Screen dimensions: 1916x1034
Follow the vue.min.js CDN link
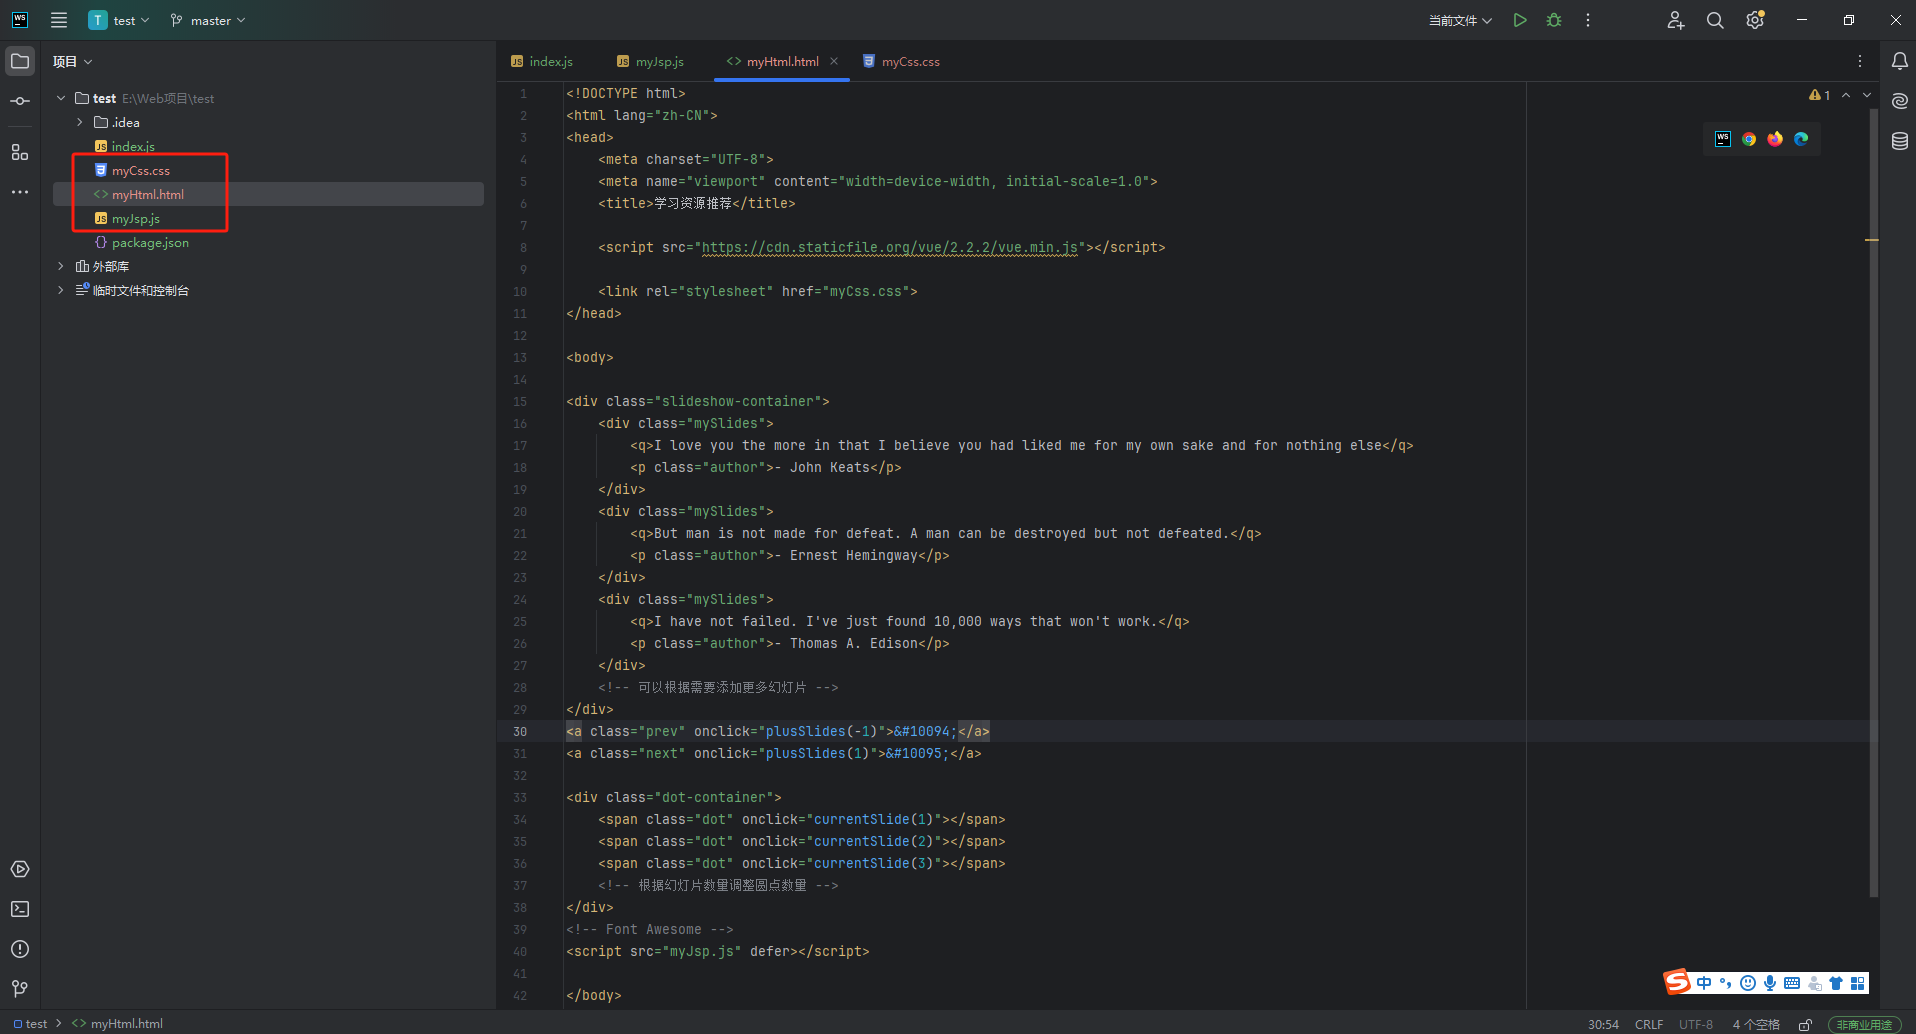pyautogui.click(x=890, y=247)
